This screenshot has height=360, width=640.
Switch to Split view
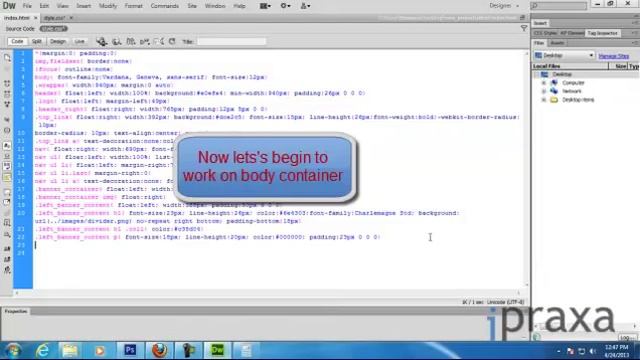[x=37, y=41]
